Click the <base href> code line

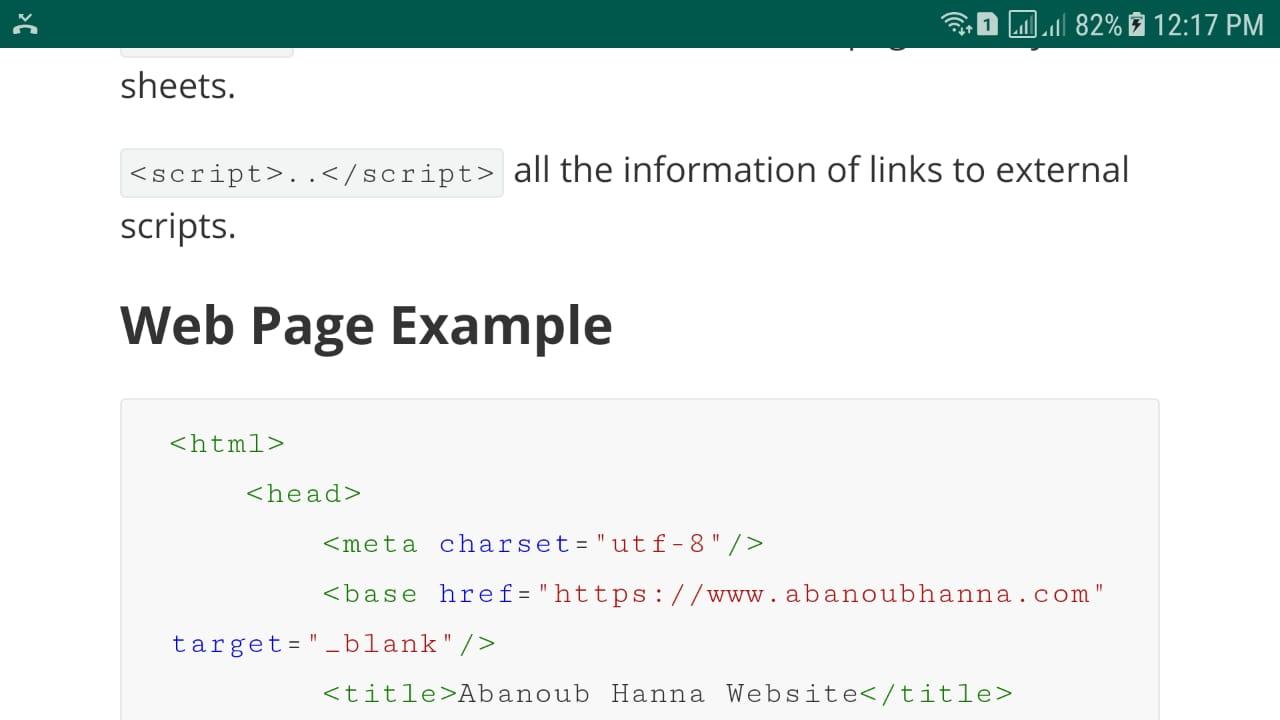[714, 593]
